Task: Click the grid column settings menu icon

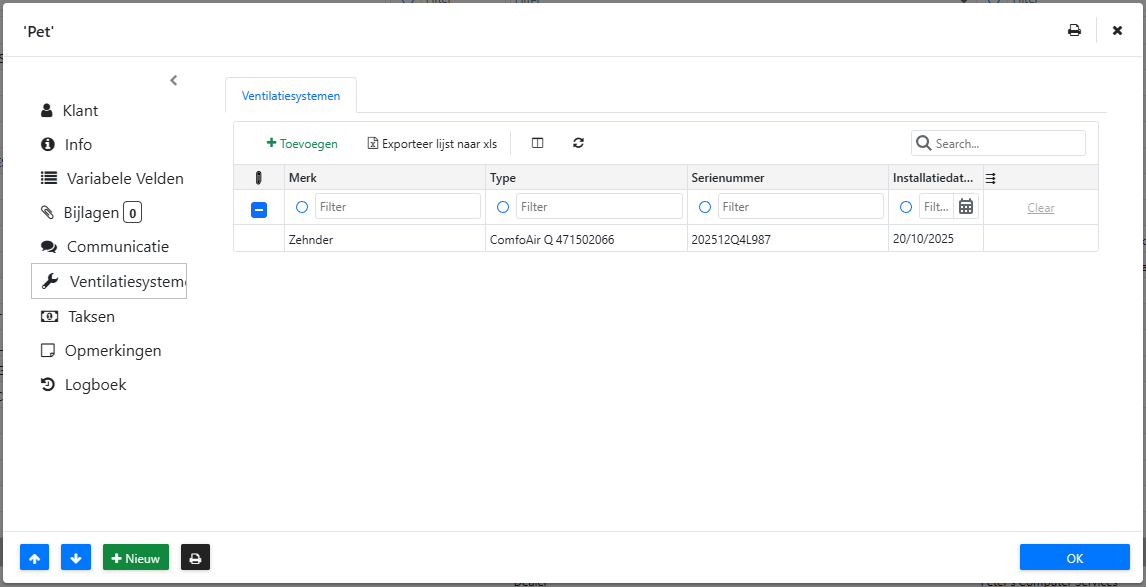Action: pos(990,178)
